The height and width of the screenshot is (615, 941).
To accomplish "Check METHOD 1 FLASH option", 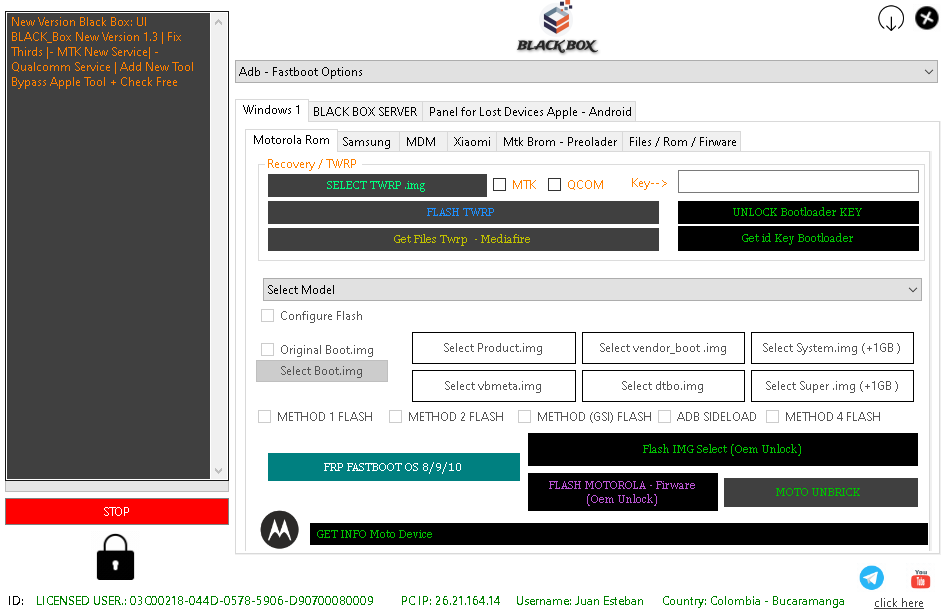I will (x=264, y=416).
